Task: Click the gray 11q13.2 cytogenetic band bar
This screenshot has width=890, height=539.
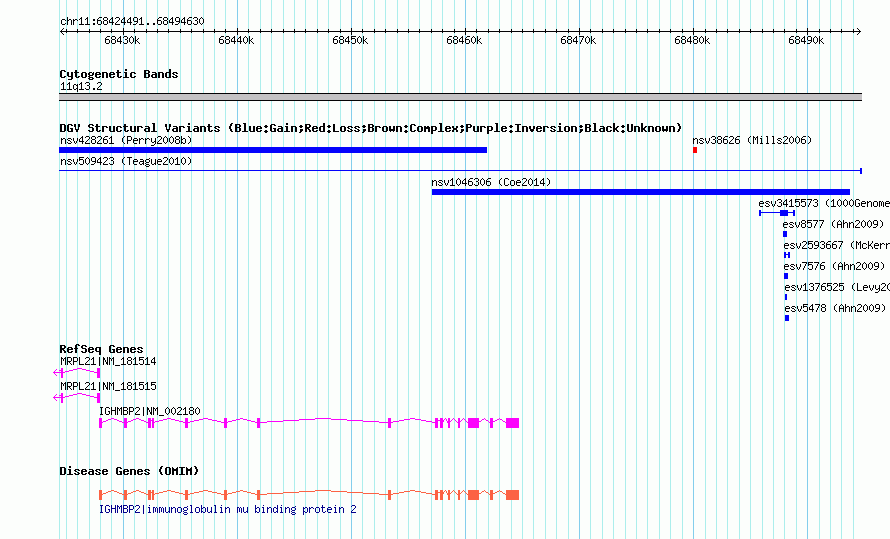Action: point(460,97)
